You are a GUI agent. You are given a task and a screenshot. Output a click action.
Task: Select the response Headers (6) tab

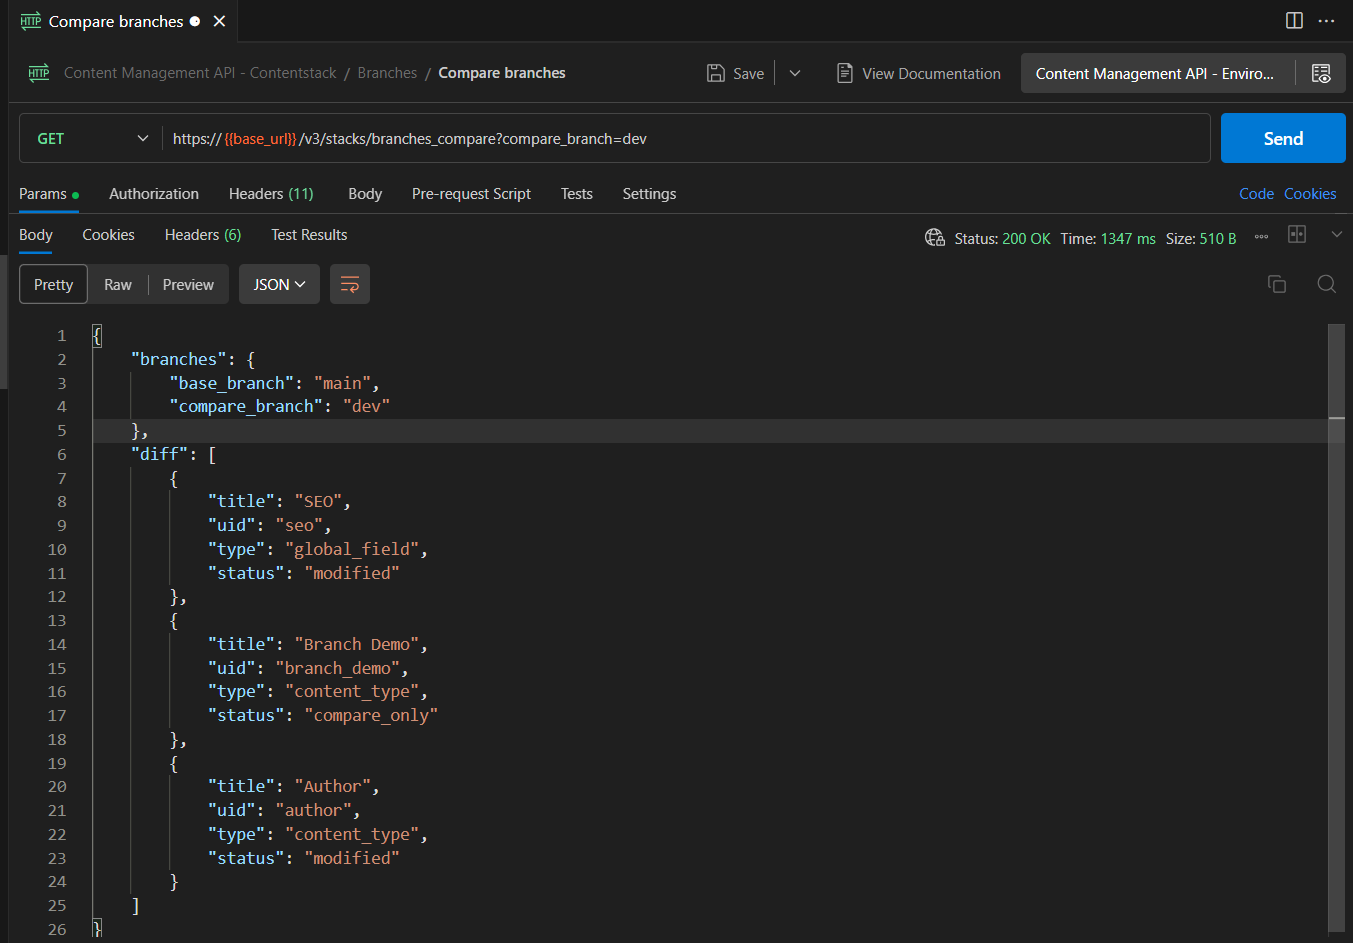tap(203, 235)
